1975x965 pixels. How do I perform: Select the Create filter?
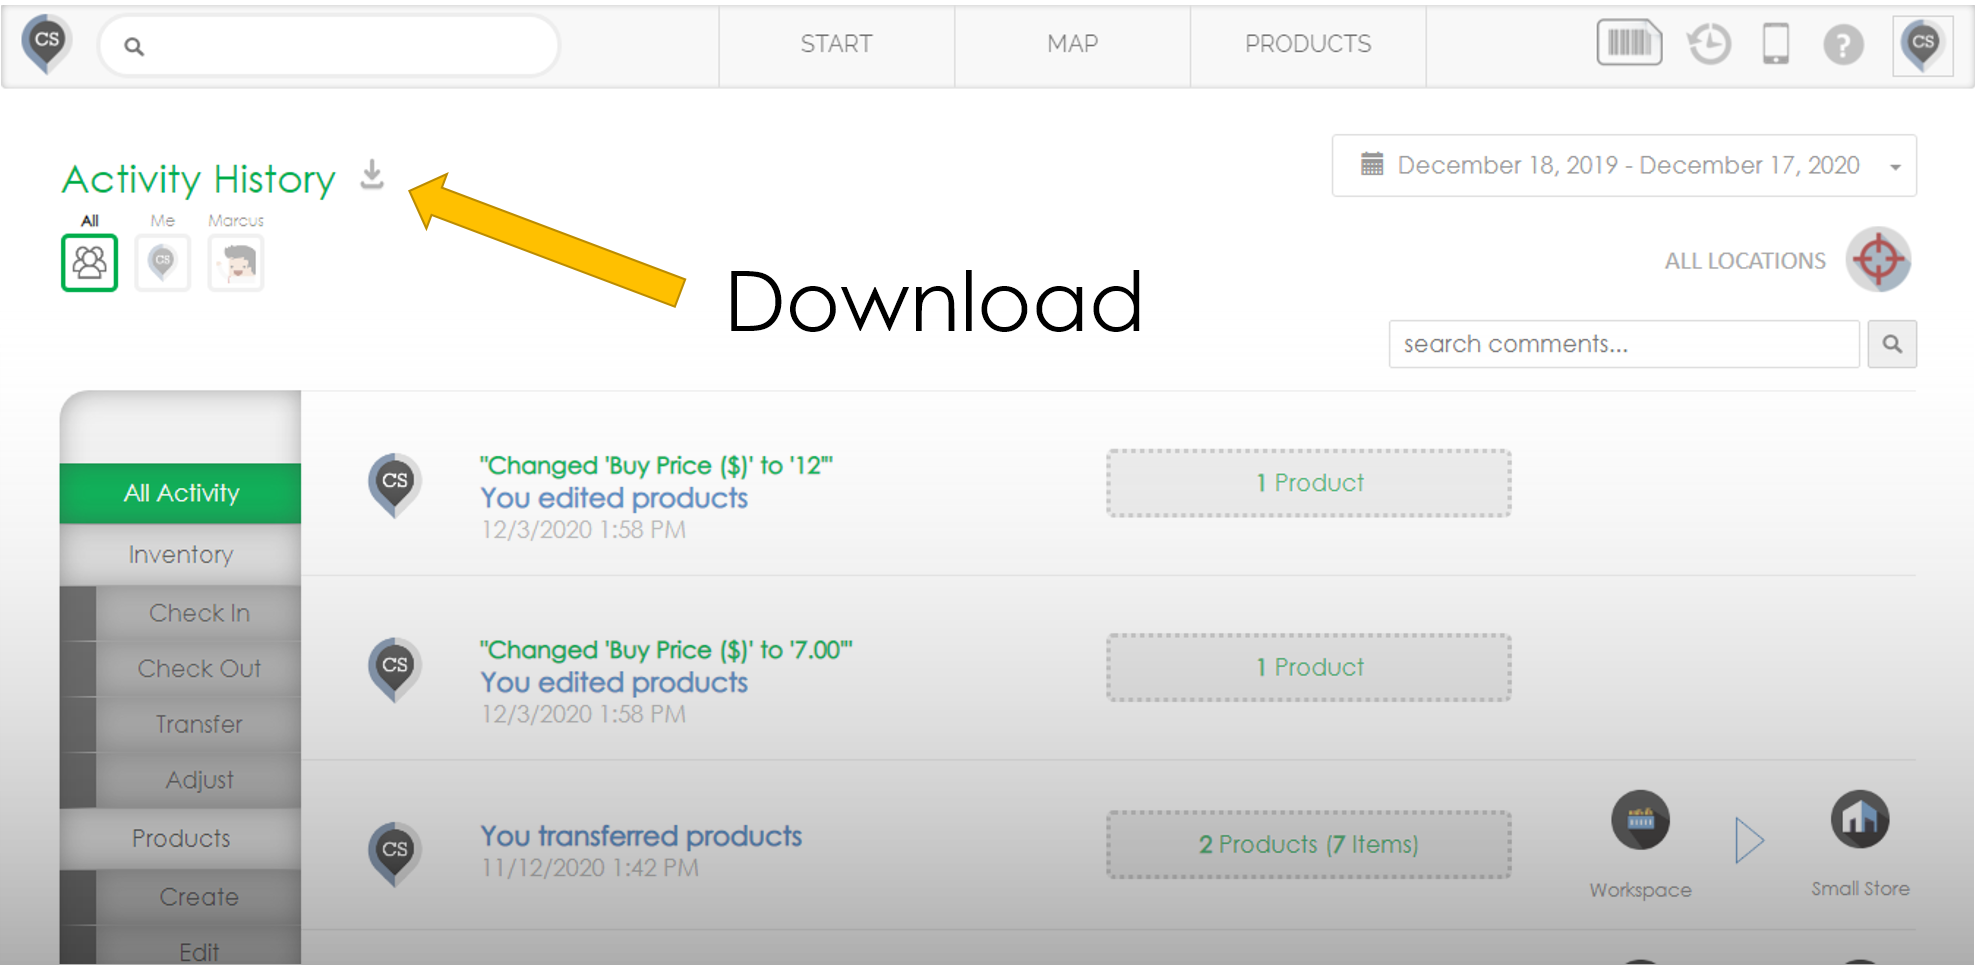pos(199,897)
